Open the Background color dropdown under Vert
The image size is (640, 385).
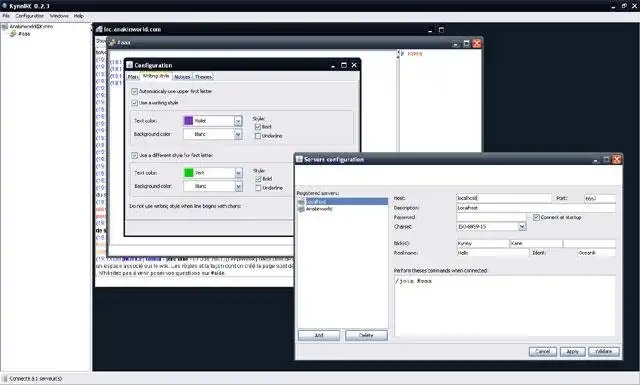pos(238,187)
